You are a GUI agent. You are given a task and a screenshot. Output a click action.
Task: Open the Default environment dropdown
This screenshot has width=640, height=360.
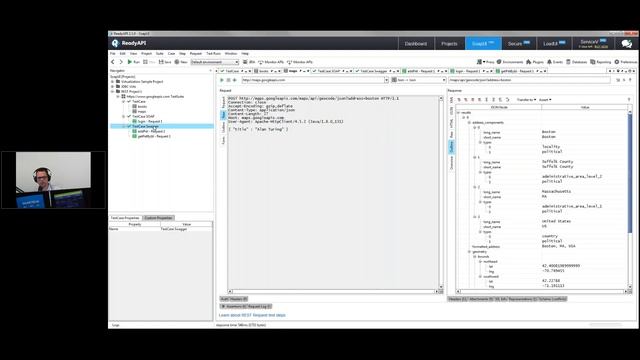tap(215, 62)
